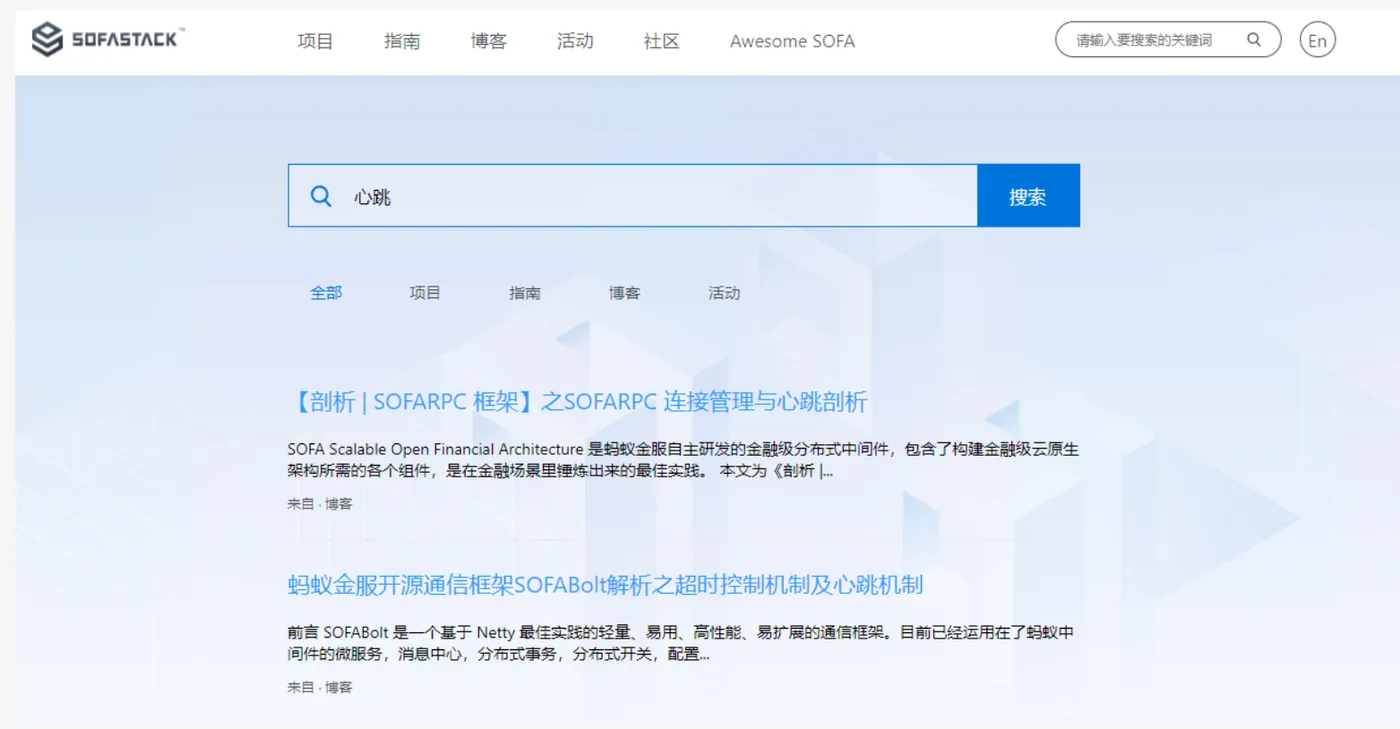Screen dimensions: 1400x729
Task: Open the SOFARPC 连接管理与心跳剖析 article
Action: click(x=578, y=402)
